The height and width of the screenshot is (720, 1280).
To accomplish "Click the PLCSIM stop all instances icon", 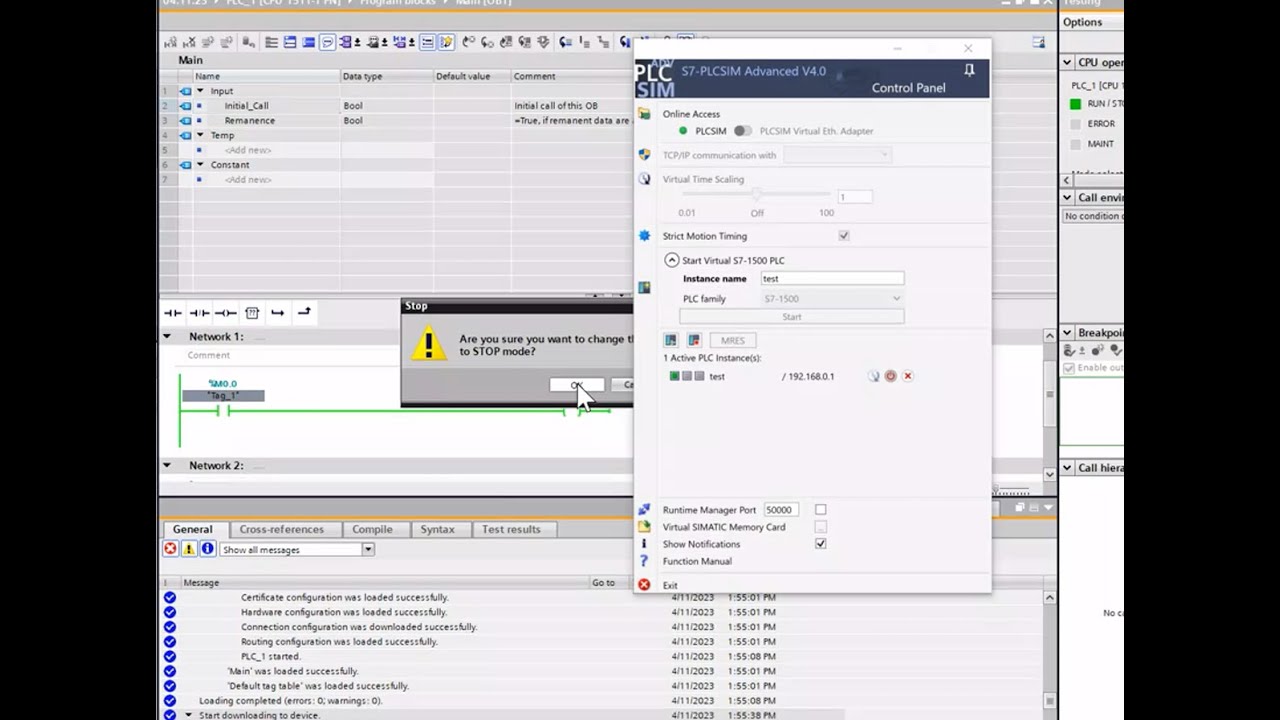I will coord(694,340).
